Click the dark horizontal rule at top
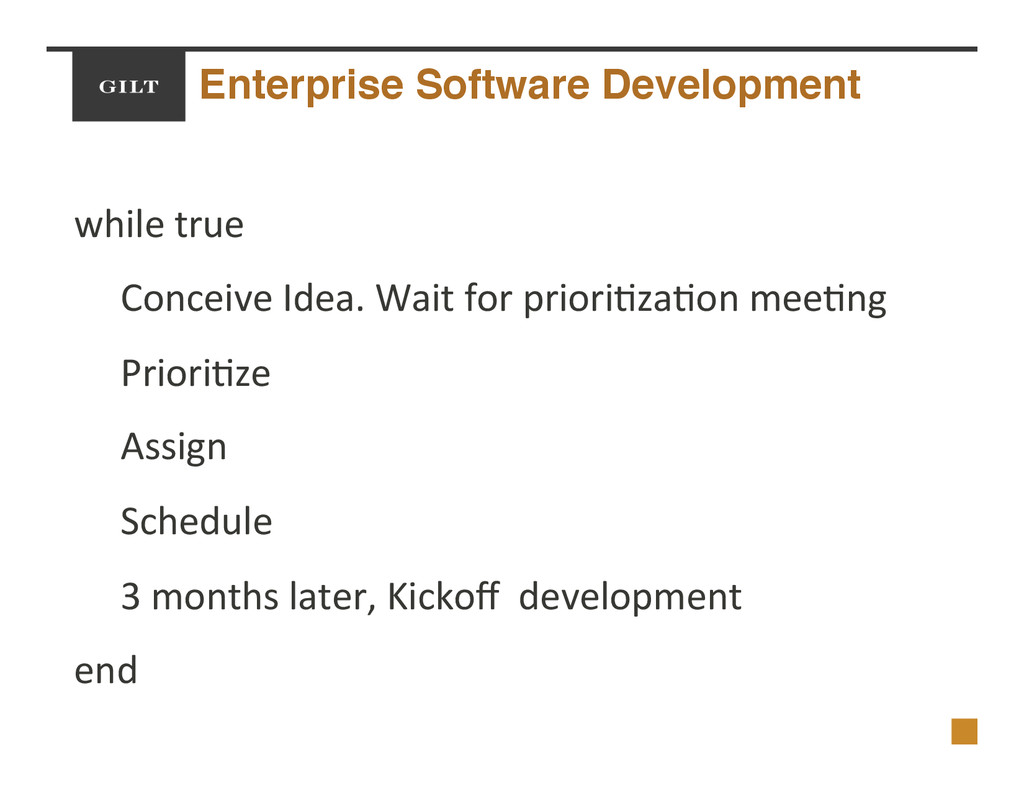The width and height of the screenshot is (1024, 791). [511, 49]
